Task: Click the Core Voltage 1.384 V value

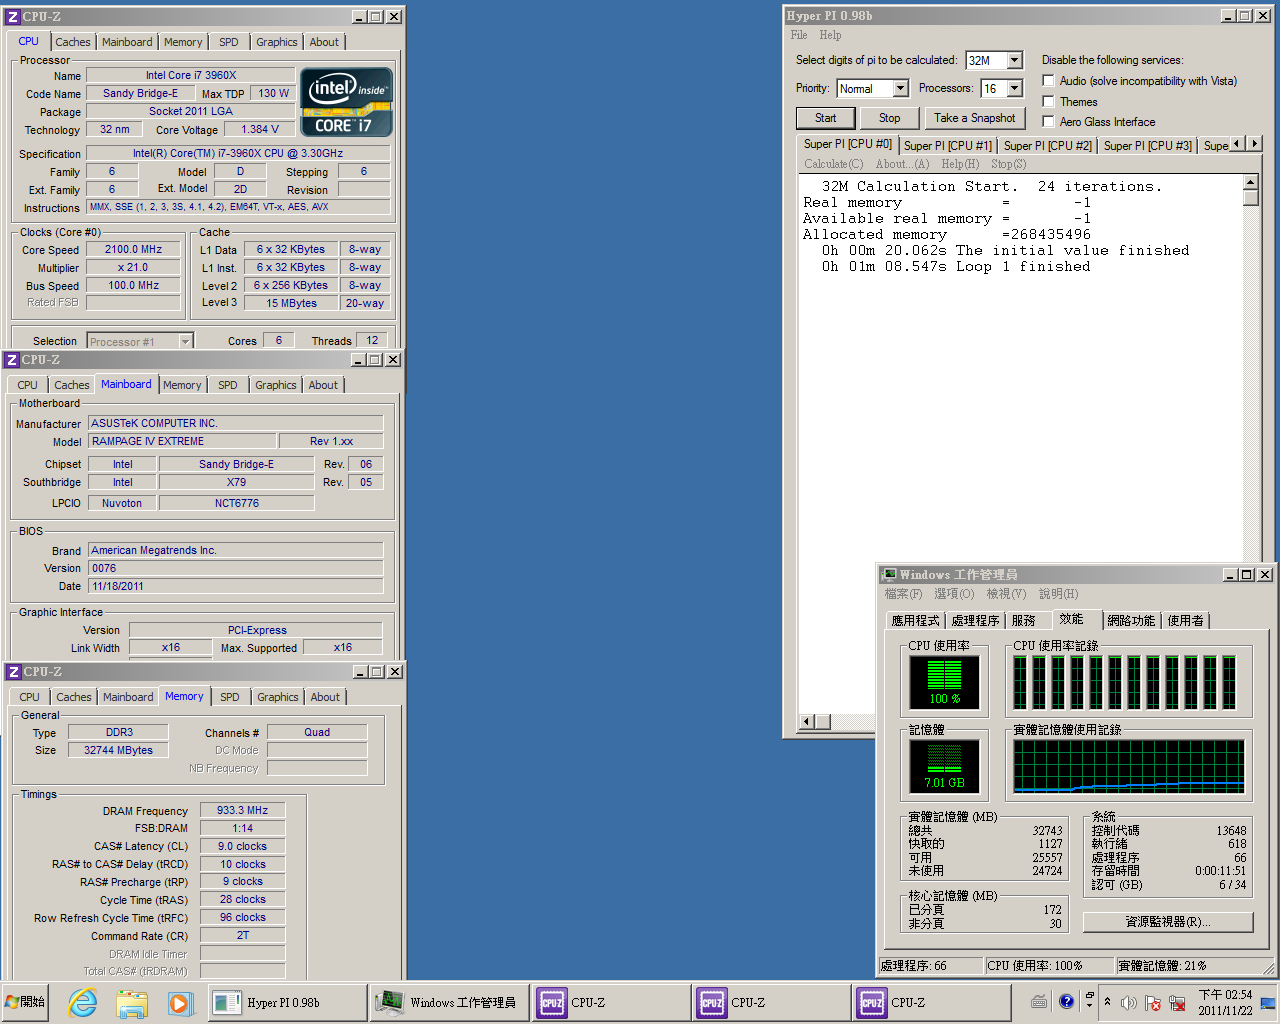Action: [x=260, y=130]
